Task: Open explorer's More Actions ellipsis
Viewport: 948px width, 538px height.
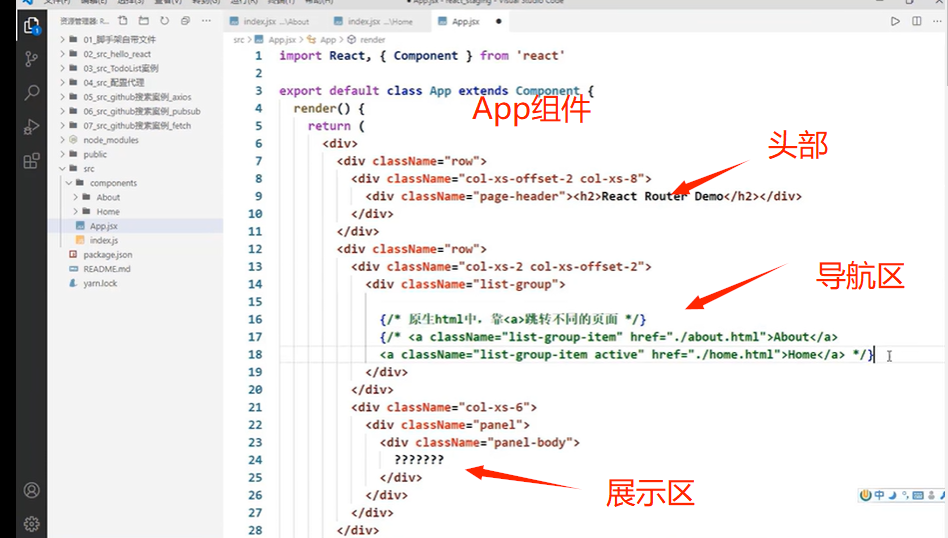Action: [206, 21]
